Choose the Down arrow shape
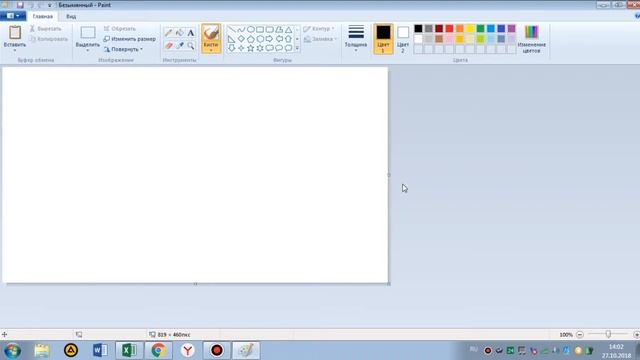640x360 pixels. 231,48
